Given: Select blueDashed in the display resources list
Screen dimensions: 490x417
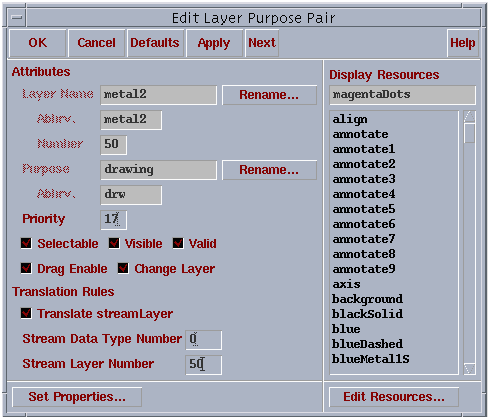Looking at the screenshot, I should point(367,344).
